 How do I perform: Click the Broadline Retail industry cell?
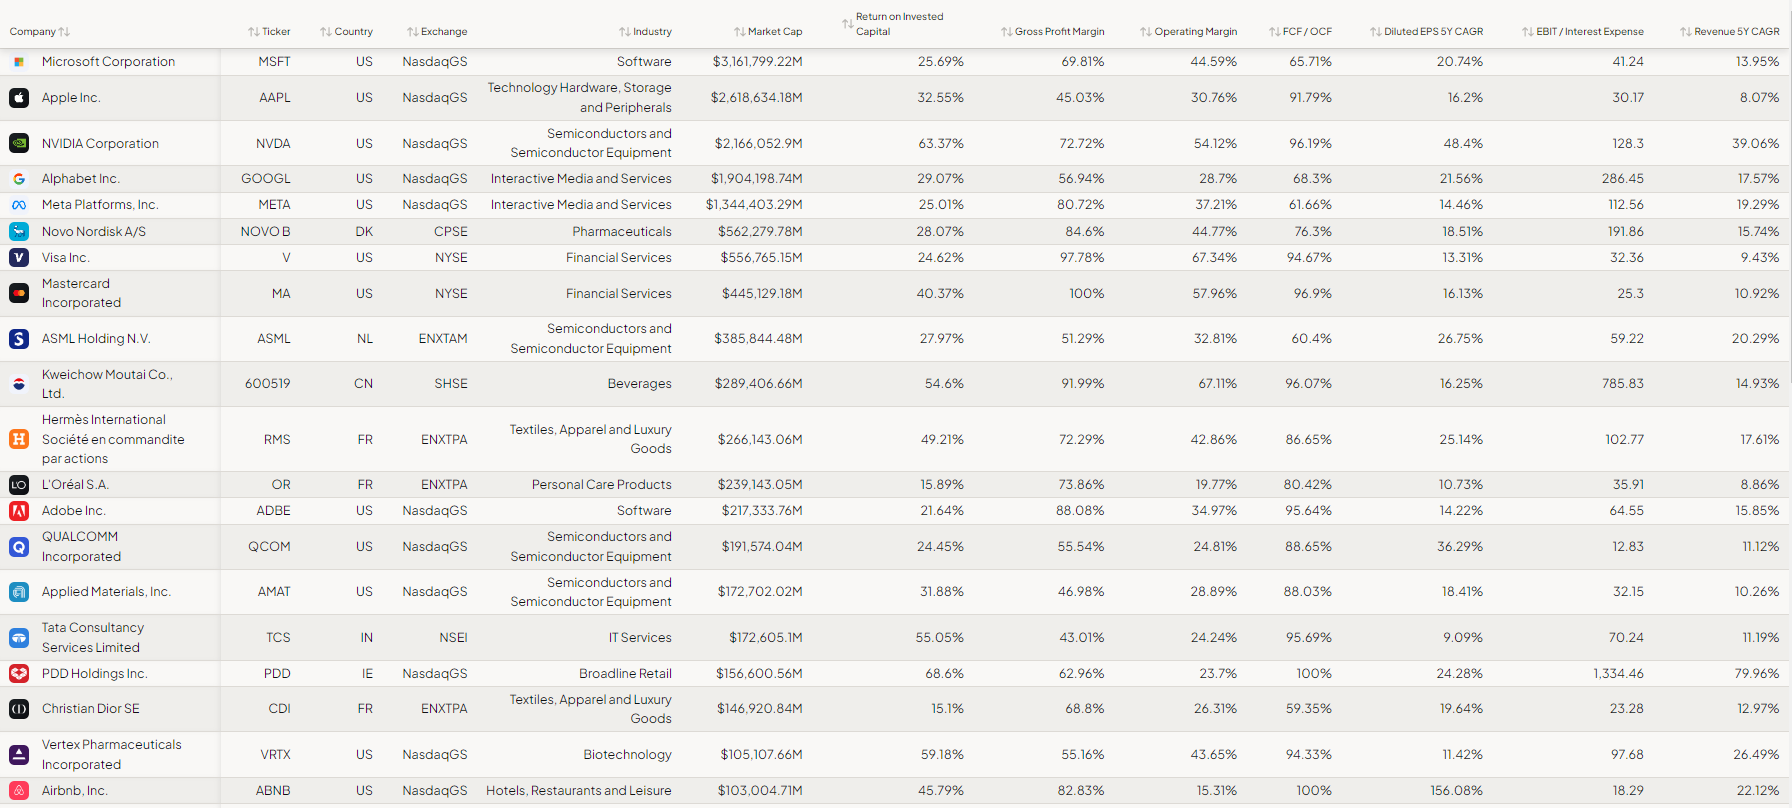[626, 674]
